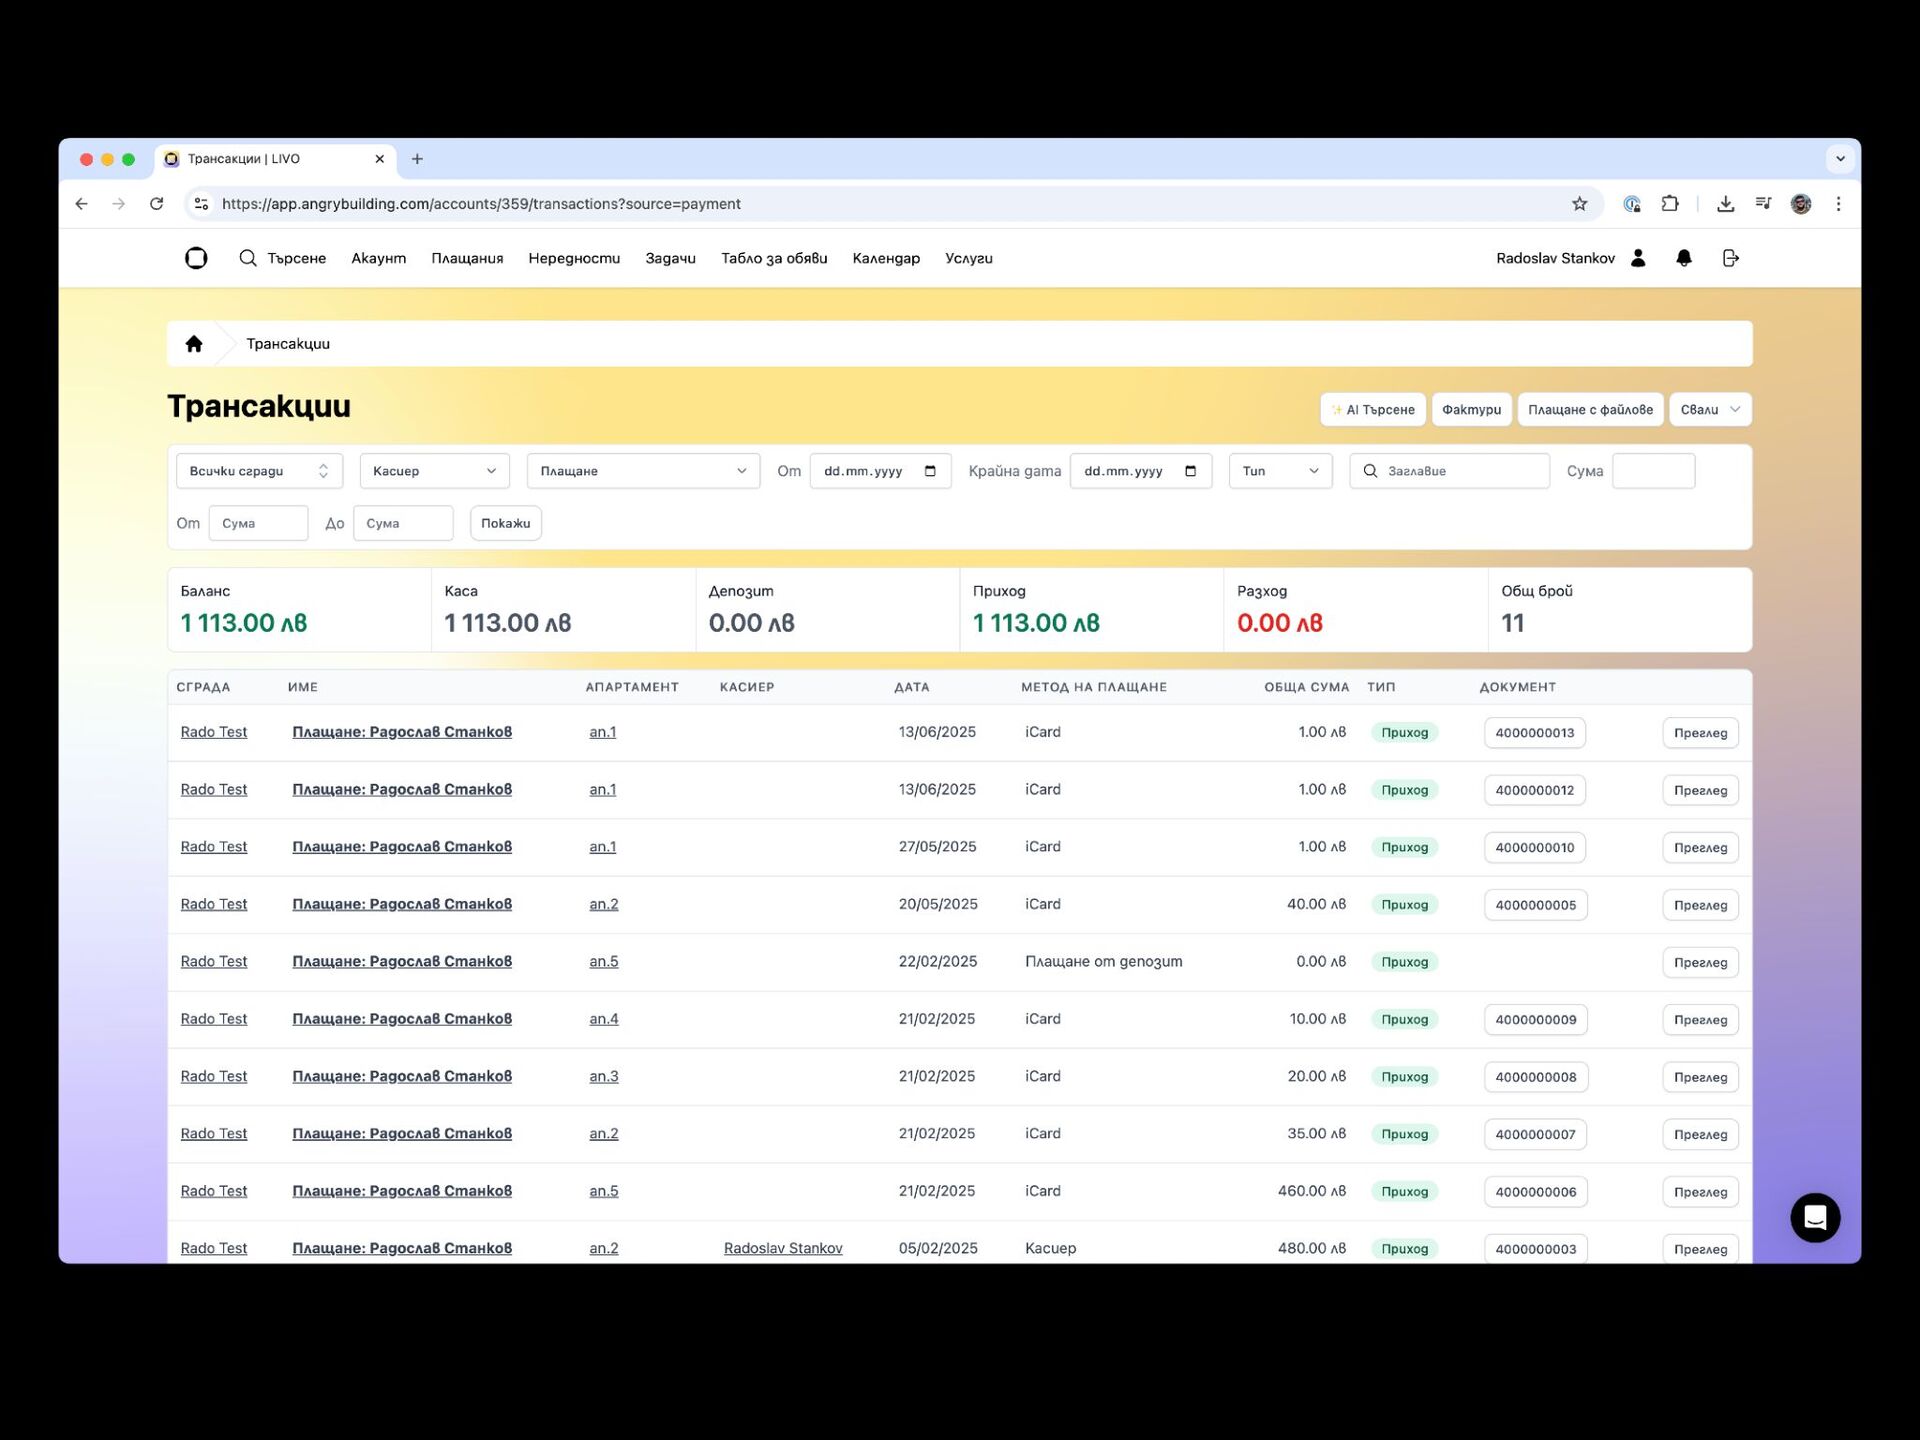Click the Трансакции breadcrumb text
Screen dimensions: 1920x1440
pos(288,344)
